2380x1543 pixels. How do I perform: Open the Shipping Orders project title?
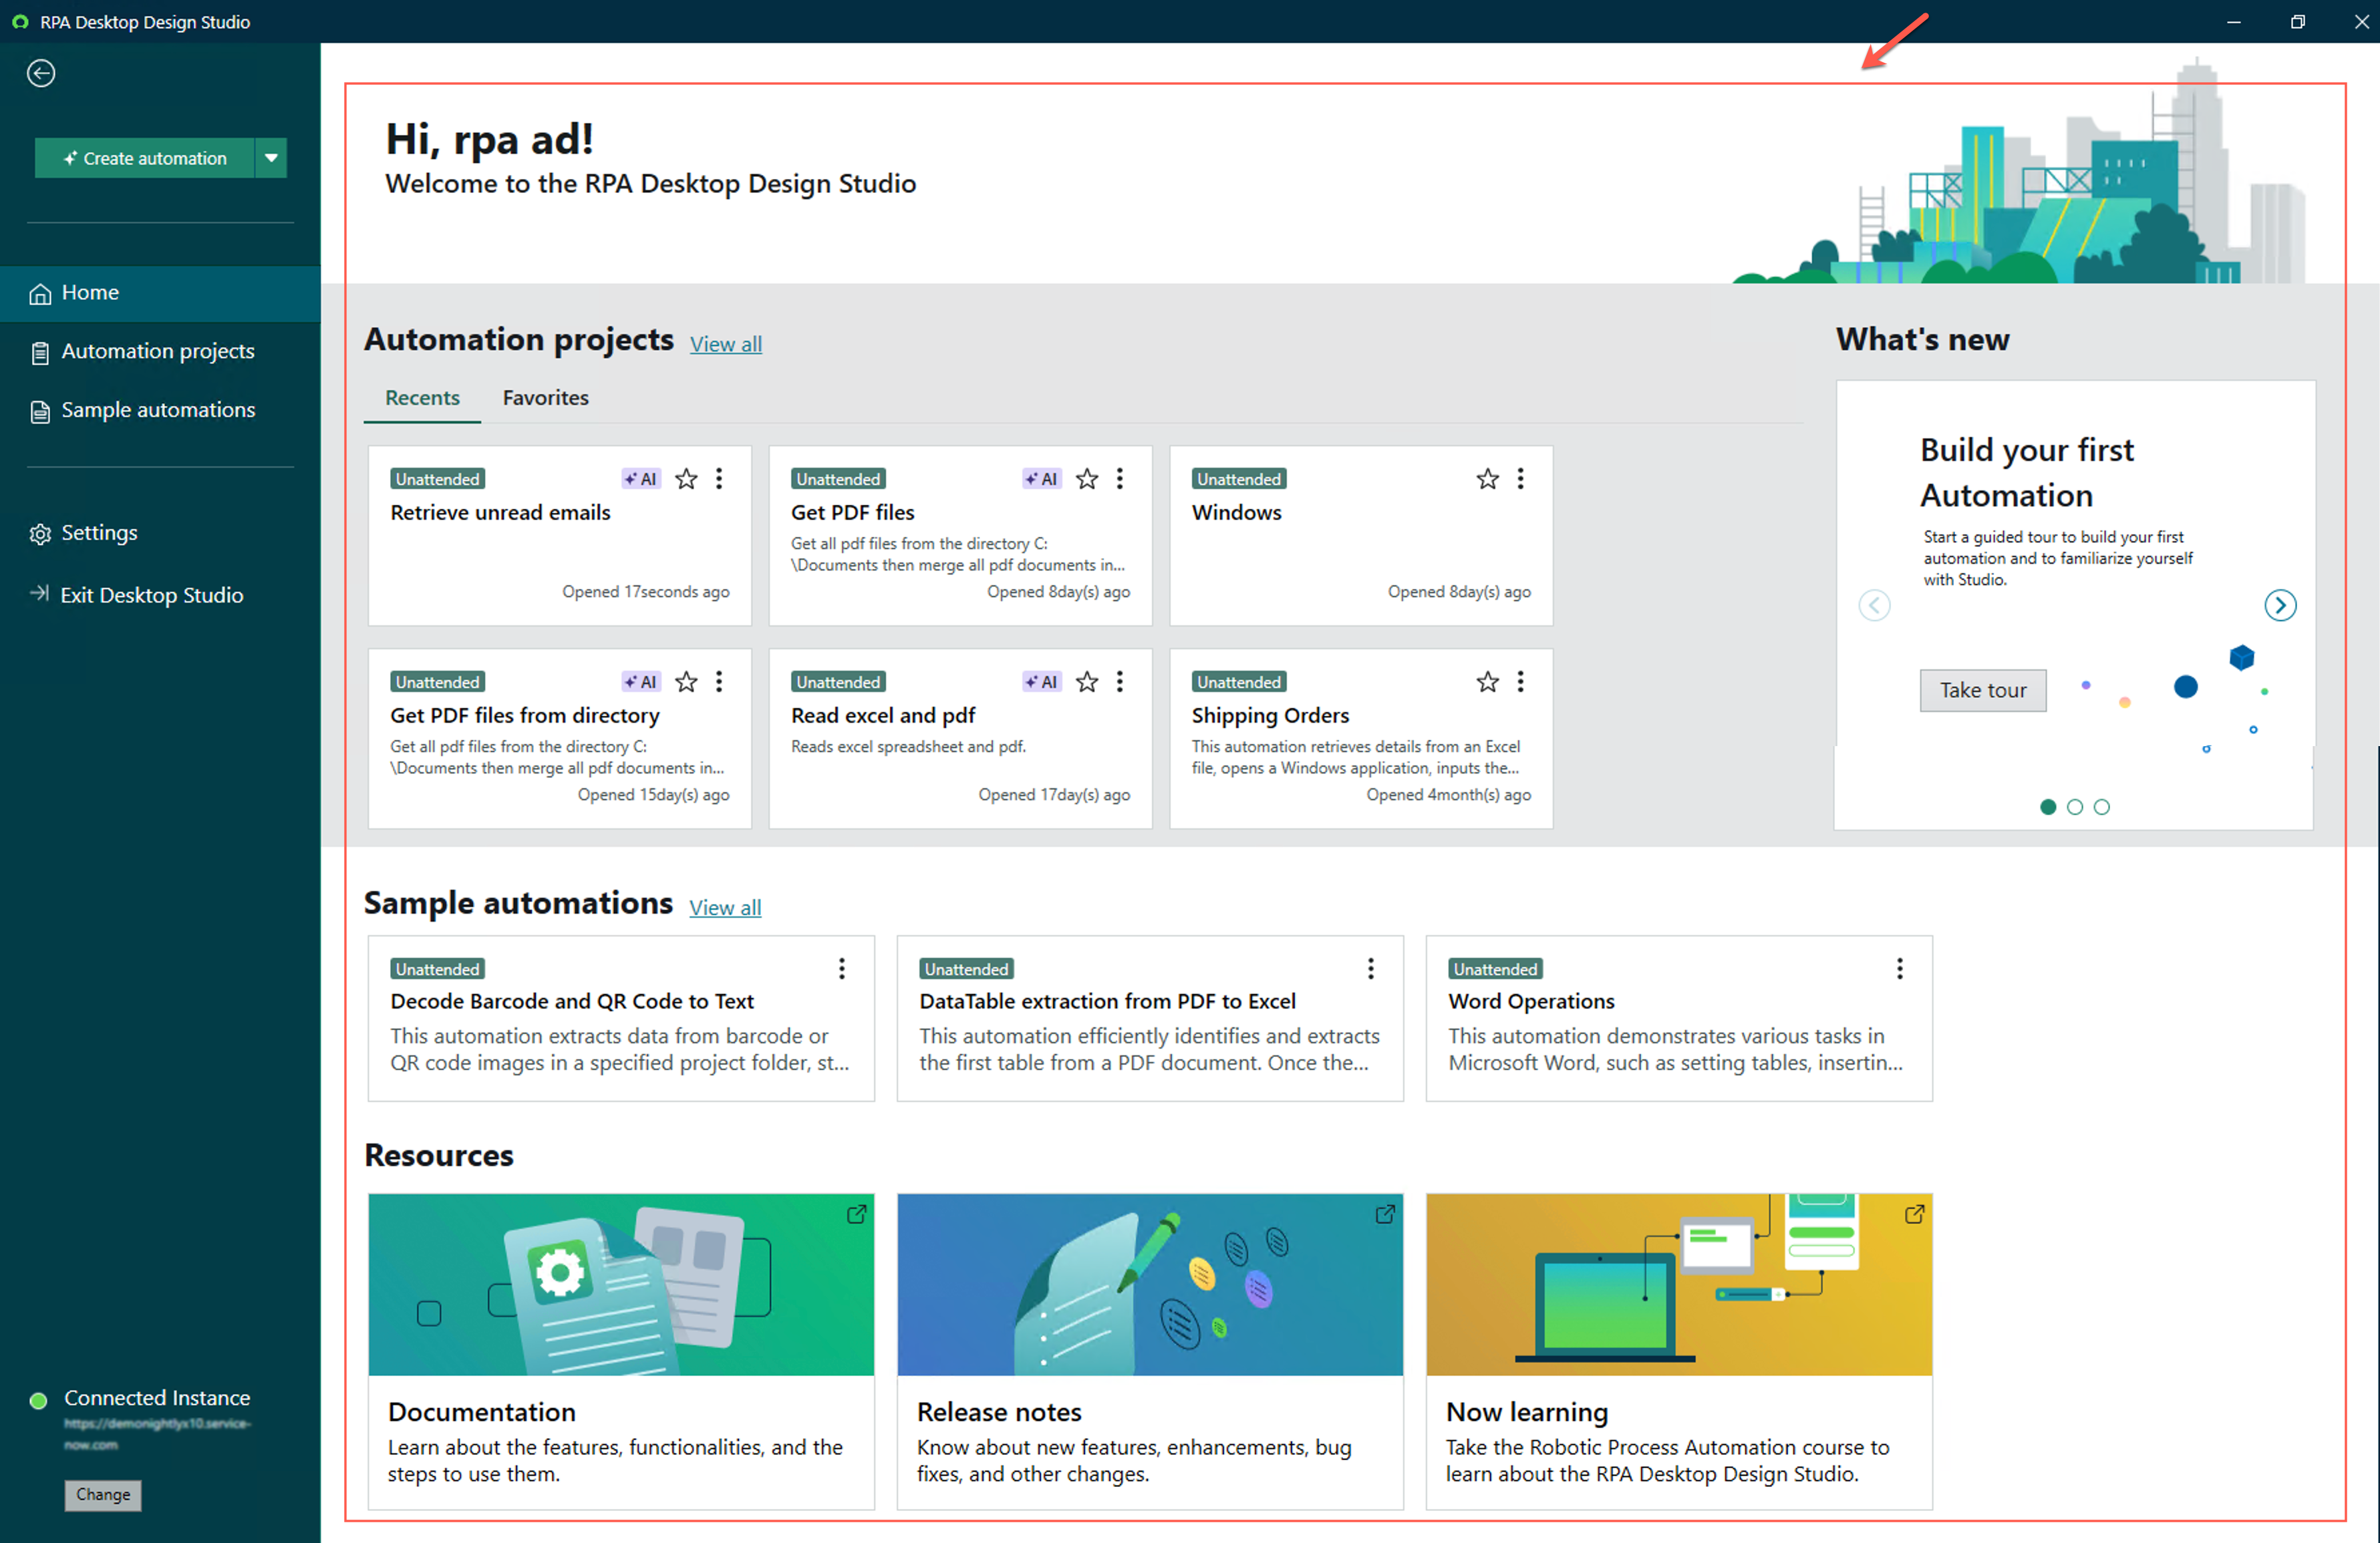1270,716
